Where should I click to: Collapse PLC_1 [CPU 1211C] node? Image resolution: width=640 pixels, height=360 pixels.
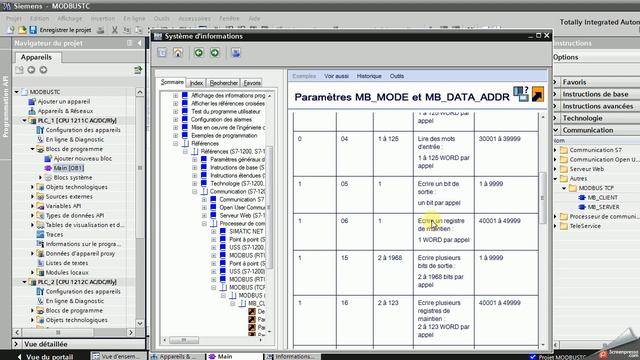[x=24, y=120]
